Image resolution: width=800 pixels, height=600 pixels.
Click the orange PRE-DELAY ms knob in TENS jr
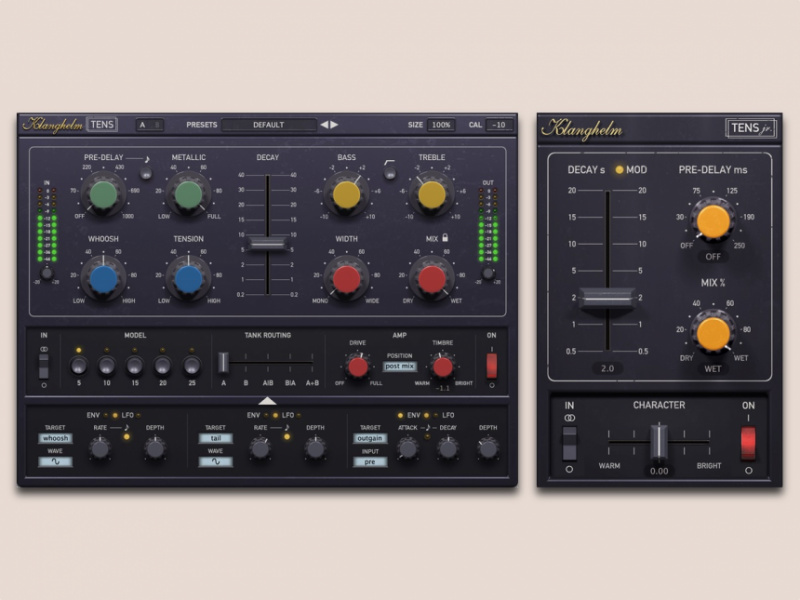(713, 221)
